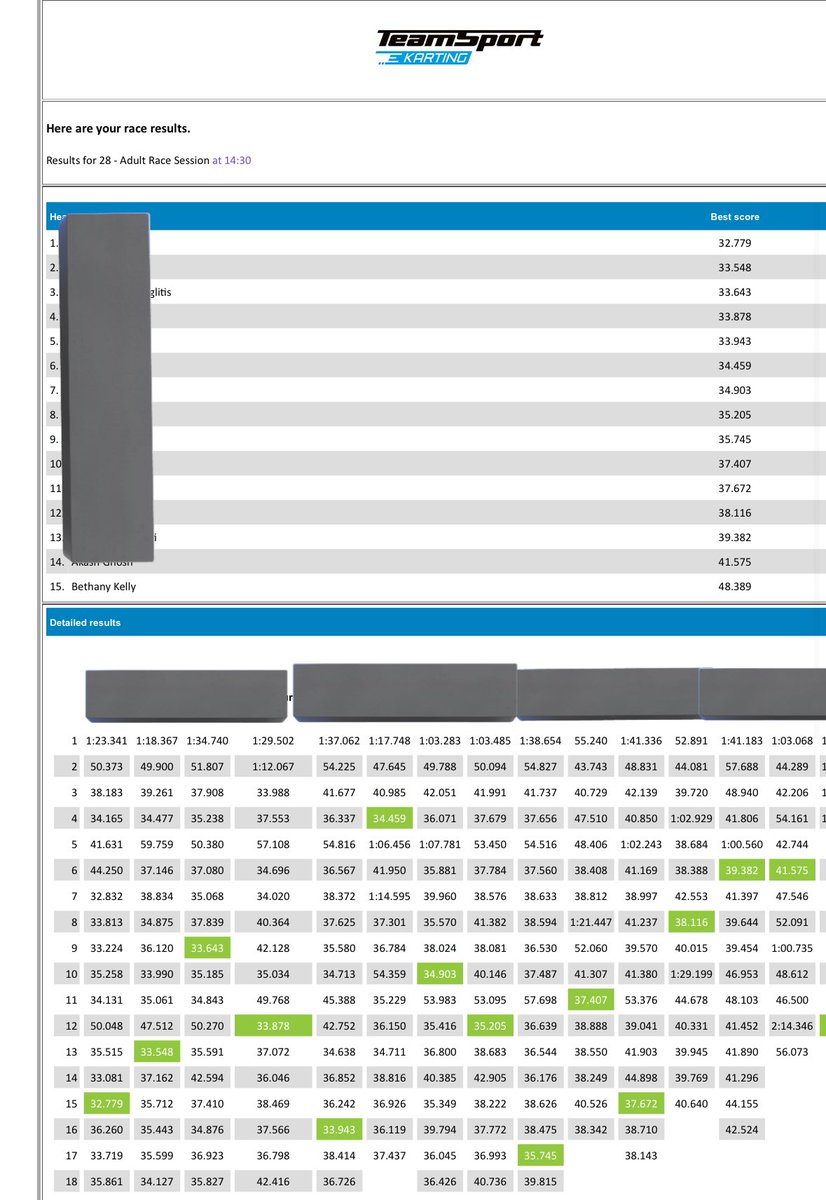Open the 'at 14:30' session time link
This screenshot has width=826, height=1200.
231,160
